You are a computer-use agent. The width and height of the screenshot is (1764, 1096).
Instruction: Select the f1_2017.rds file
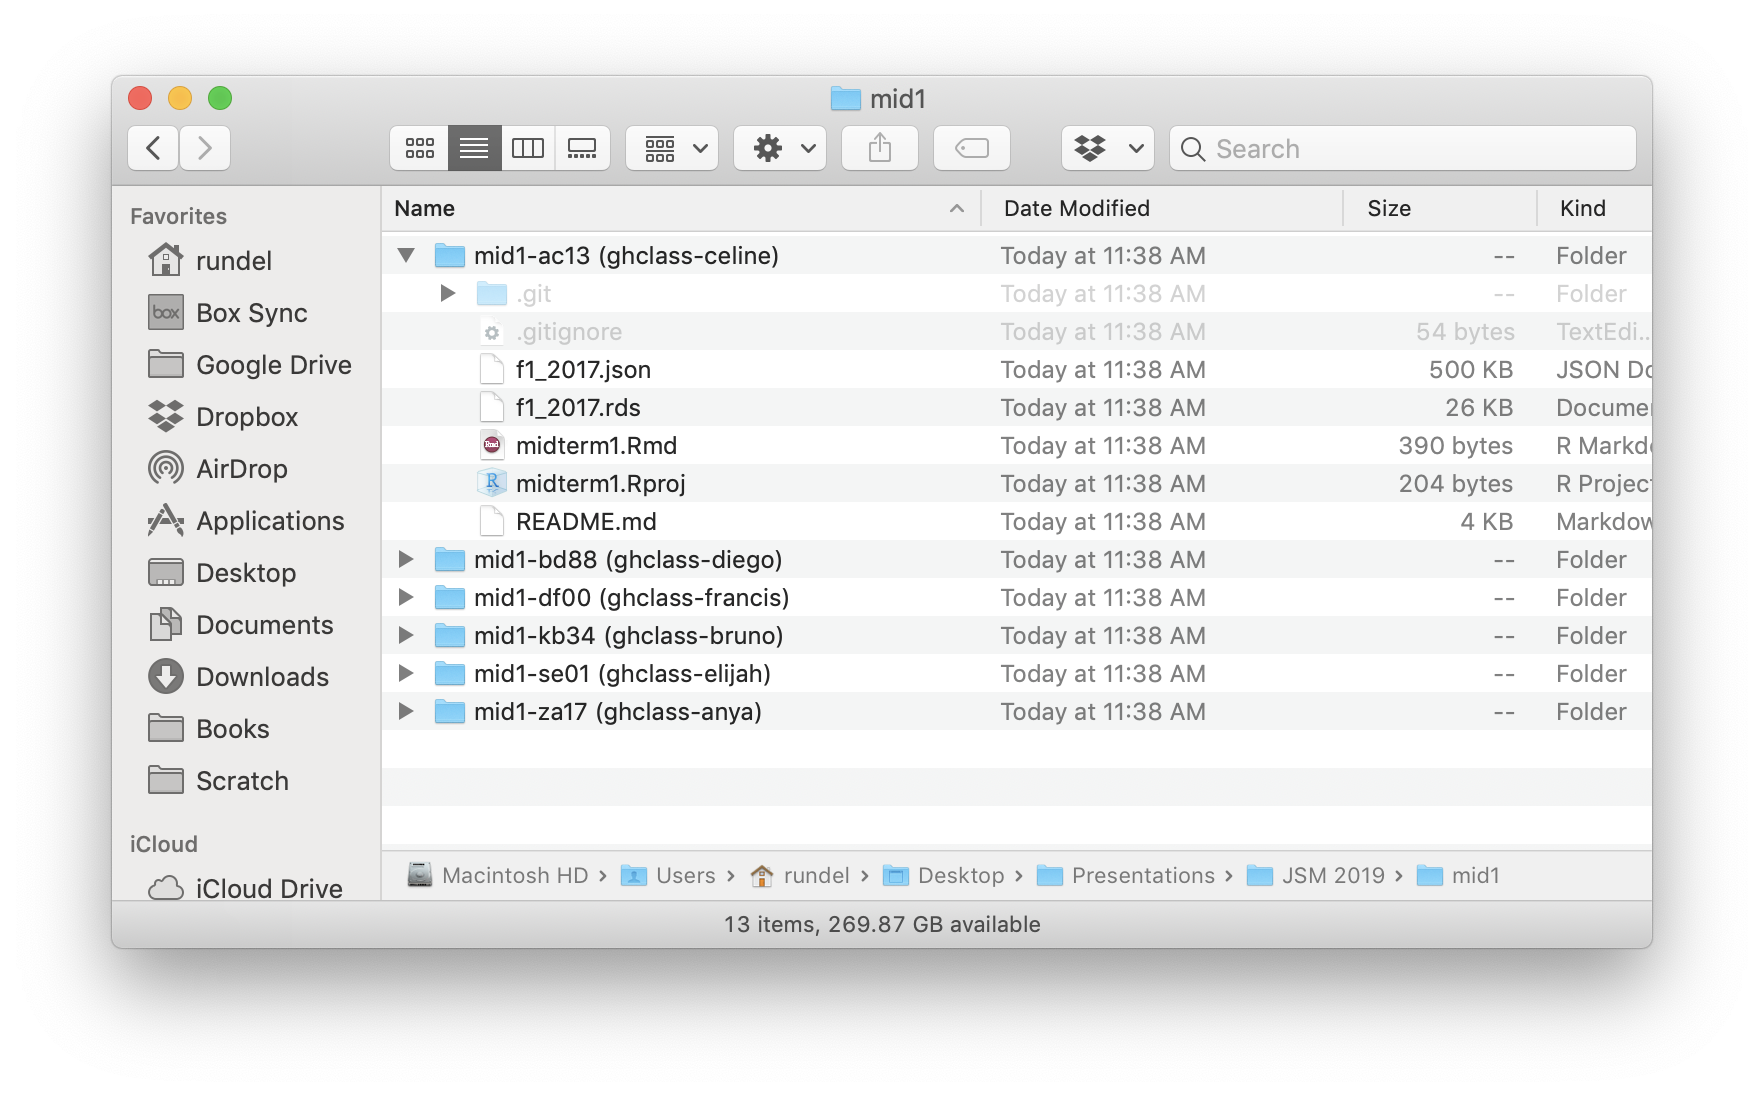(1017, 407)
